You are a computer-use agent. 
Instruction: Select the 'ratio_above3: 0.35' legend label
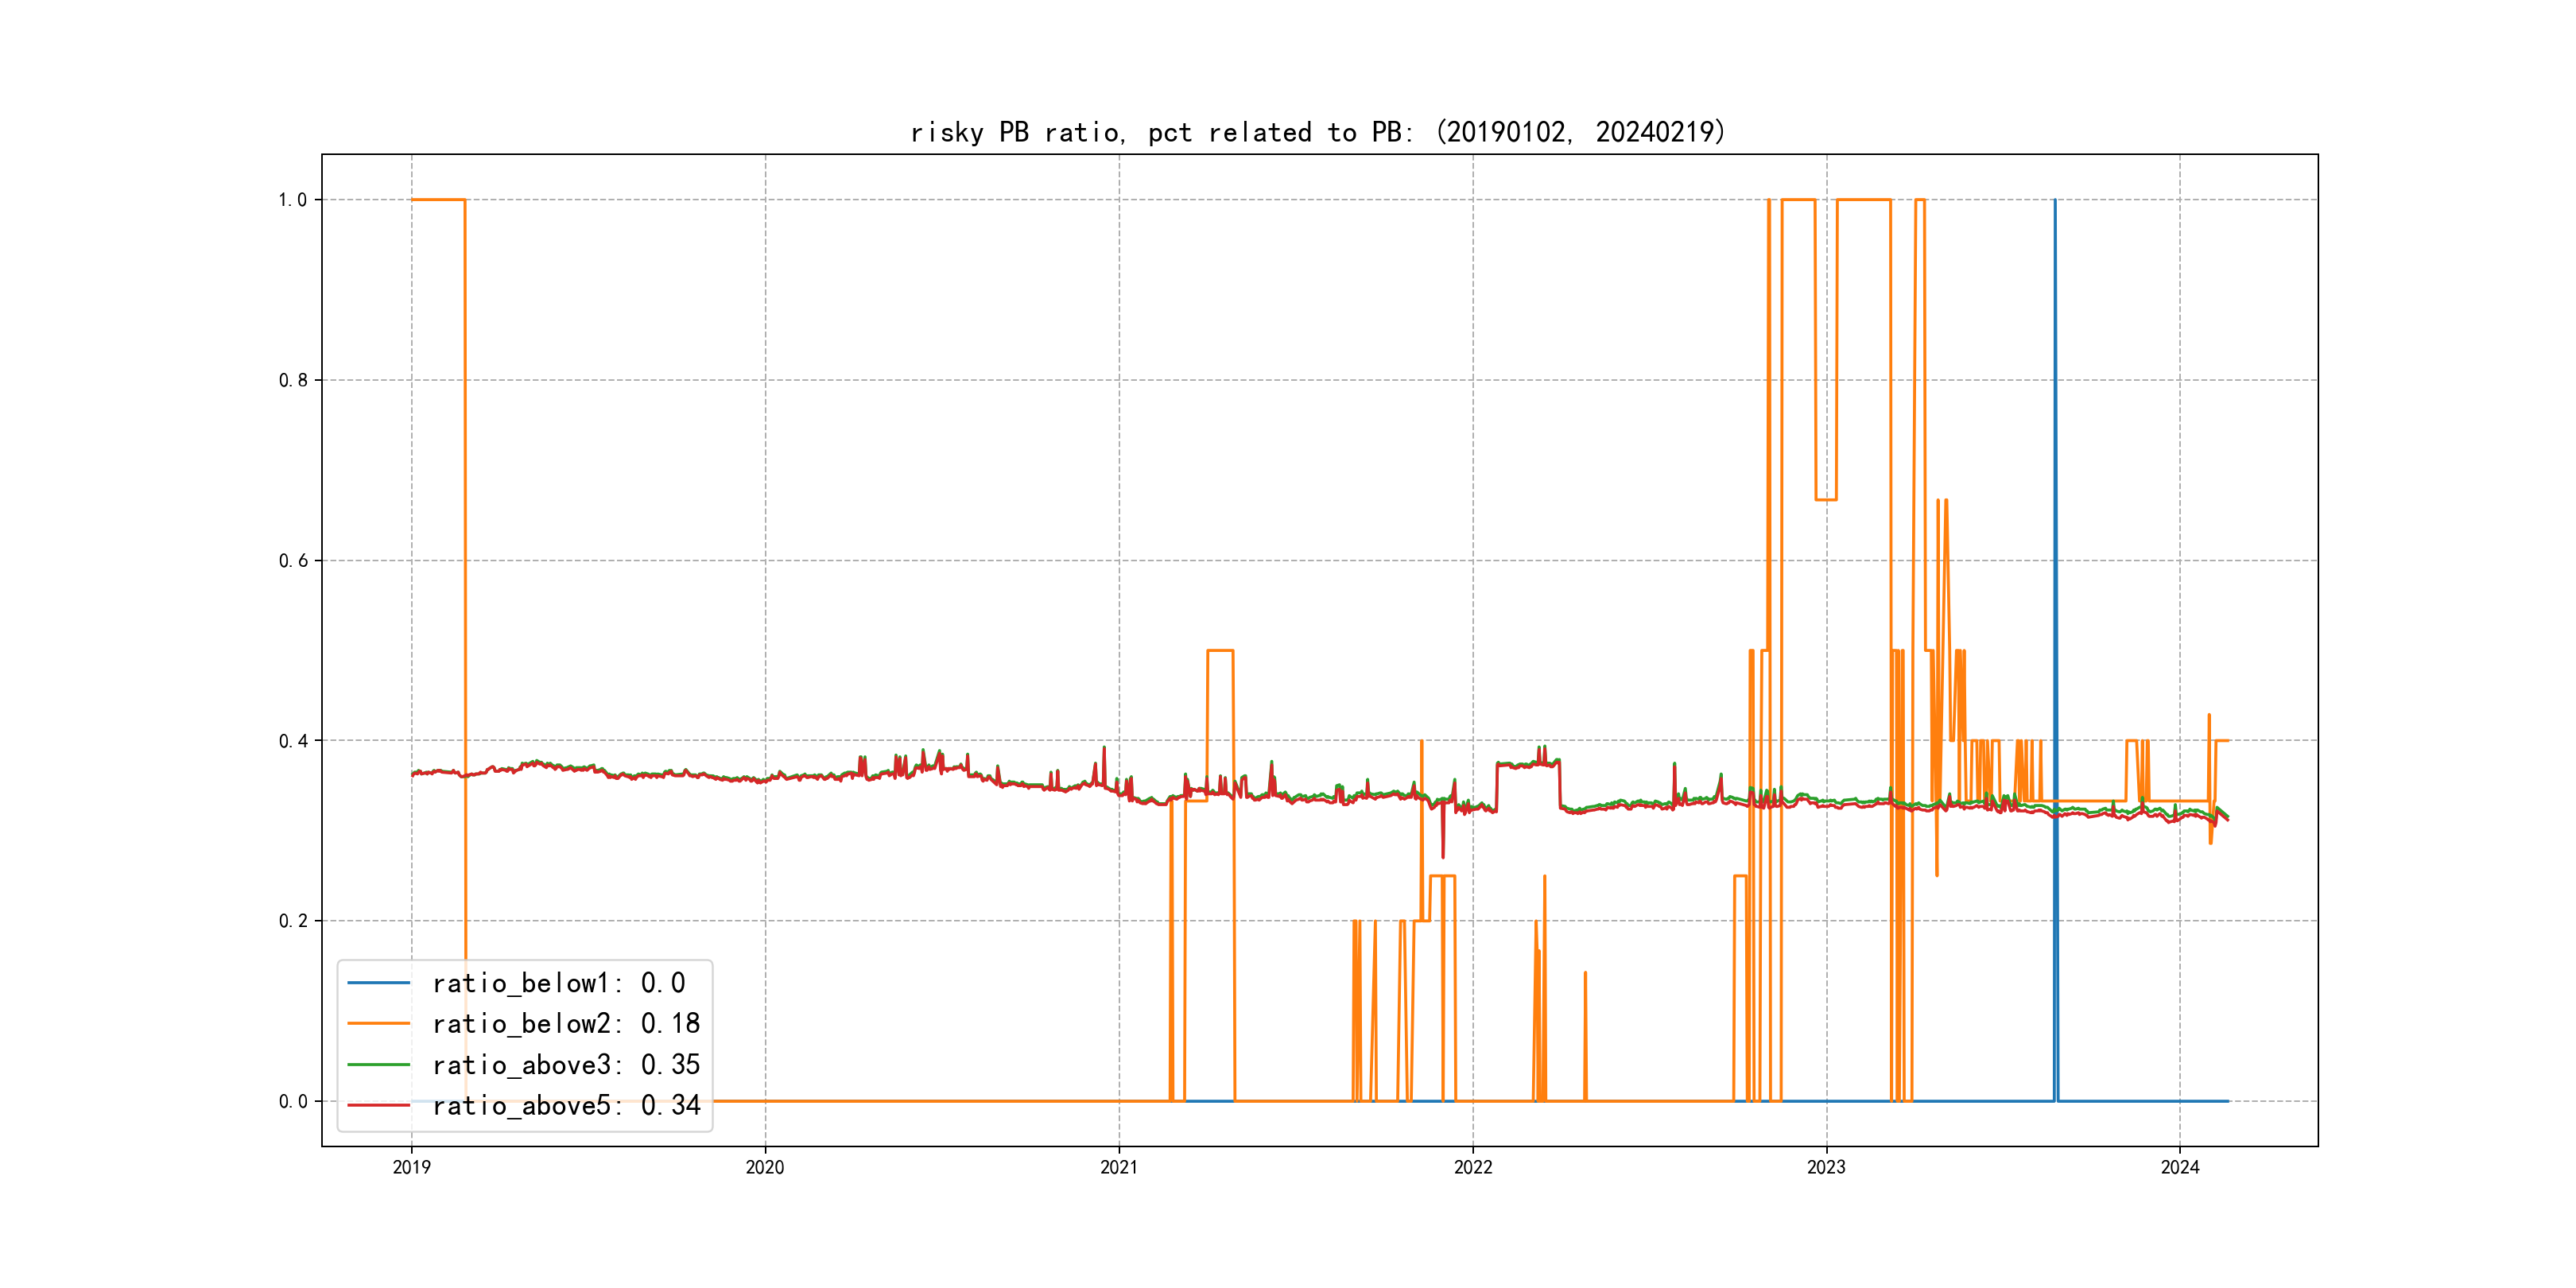pyautogui.click(x=566, y=1065)
